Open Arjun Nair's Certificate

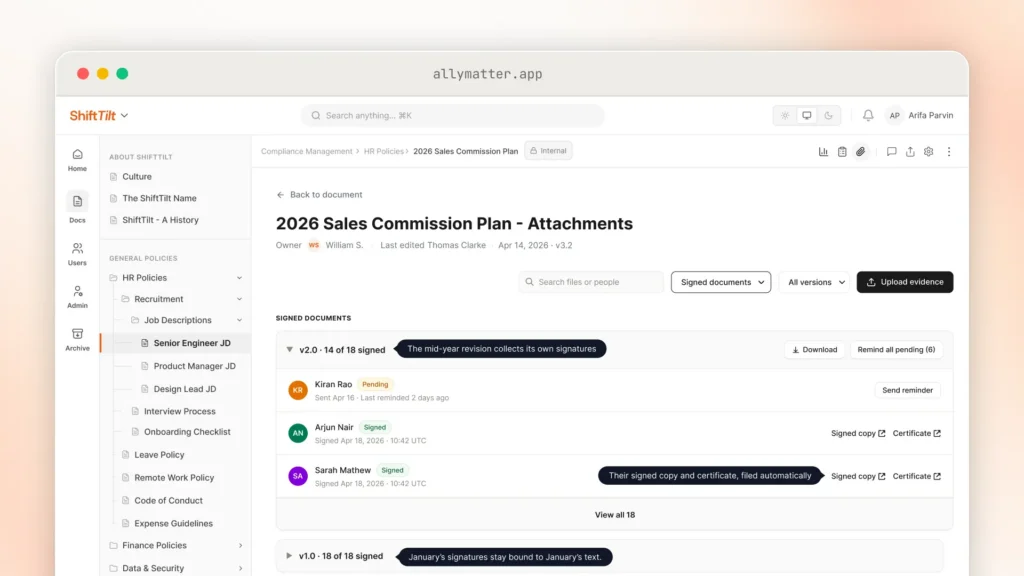point(916,433)
